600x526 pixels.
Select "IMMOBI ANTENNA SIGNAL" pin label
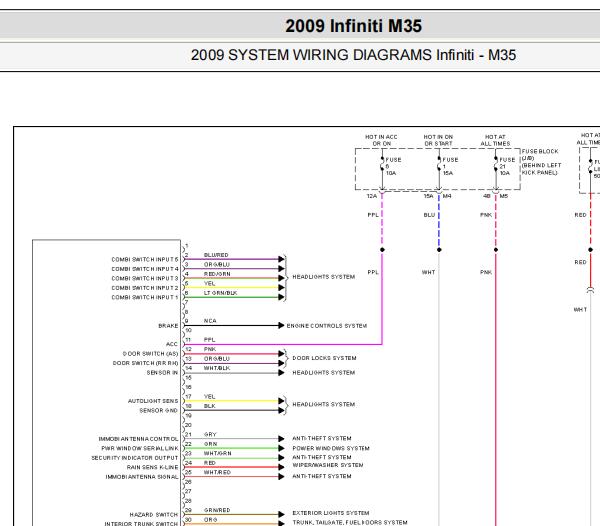(x=142, y=477)
